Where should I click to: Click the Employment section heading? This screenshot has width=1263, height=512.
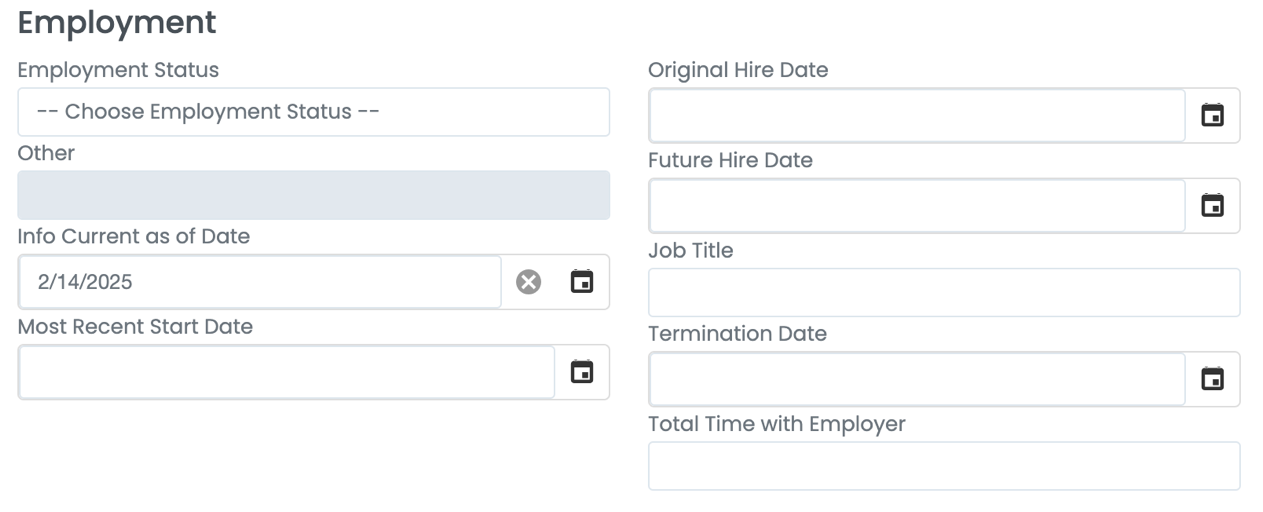tap(116, 23)
